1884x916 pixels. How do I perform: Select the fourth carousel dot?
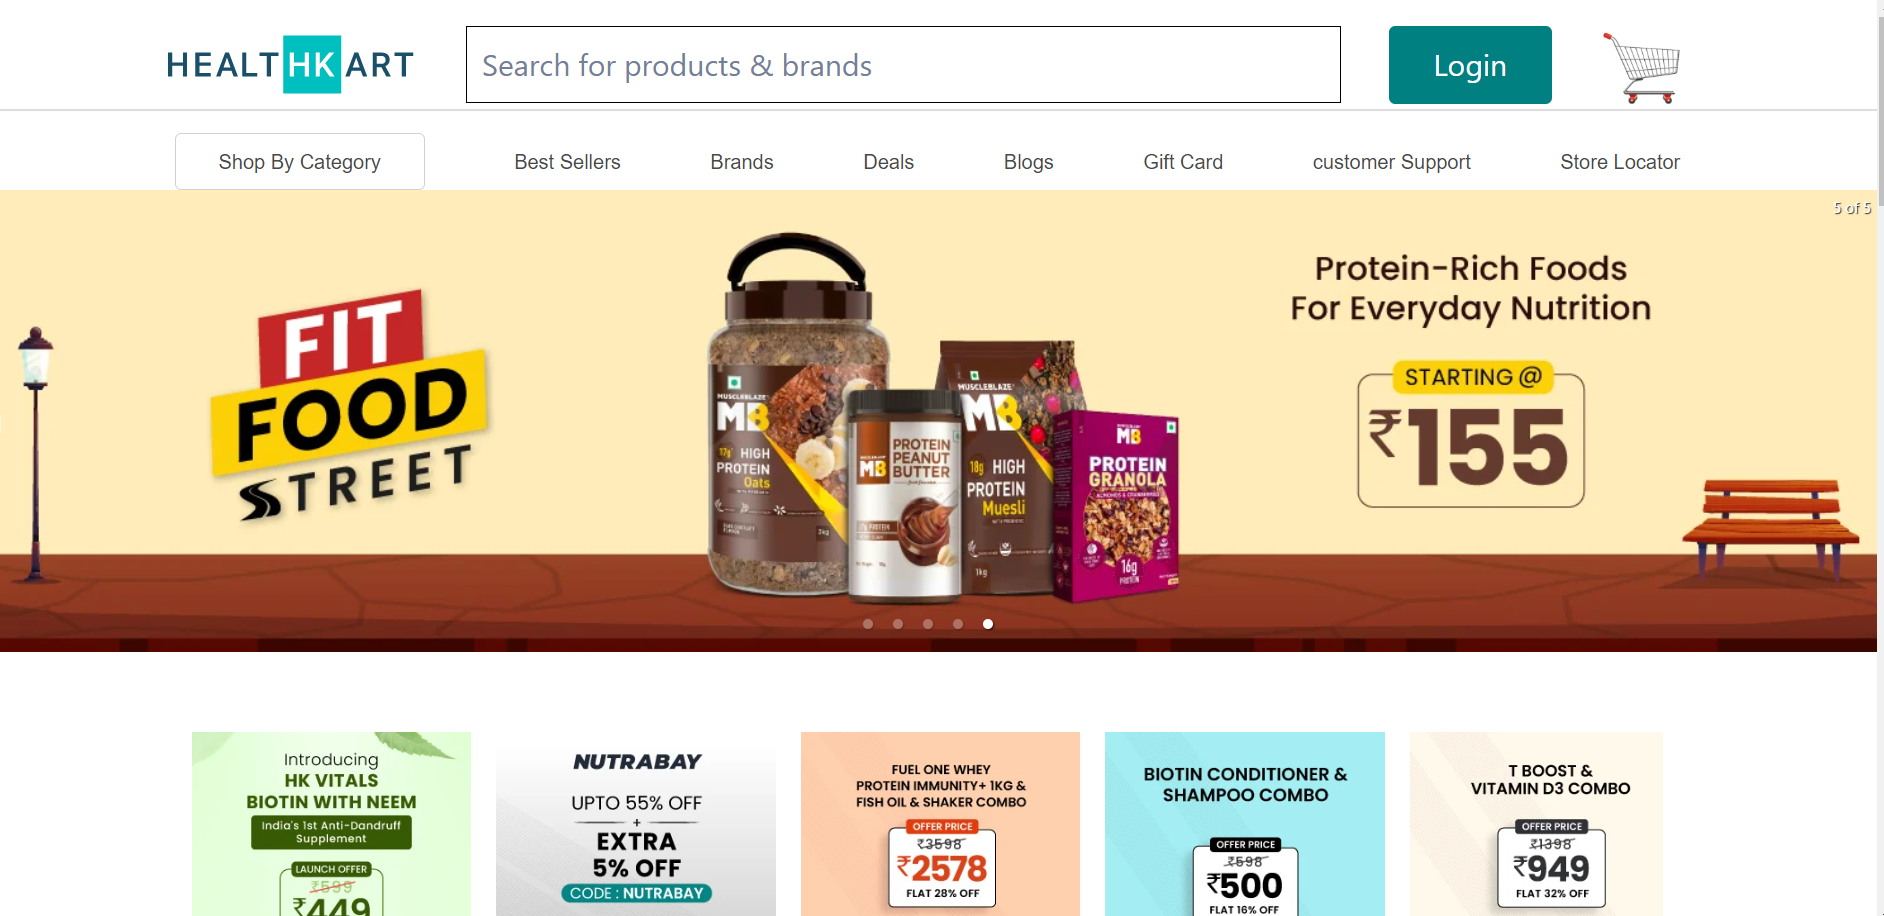point(958,624)
